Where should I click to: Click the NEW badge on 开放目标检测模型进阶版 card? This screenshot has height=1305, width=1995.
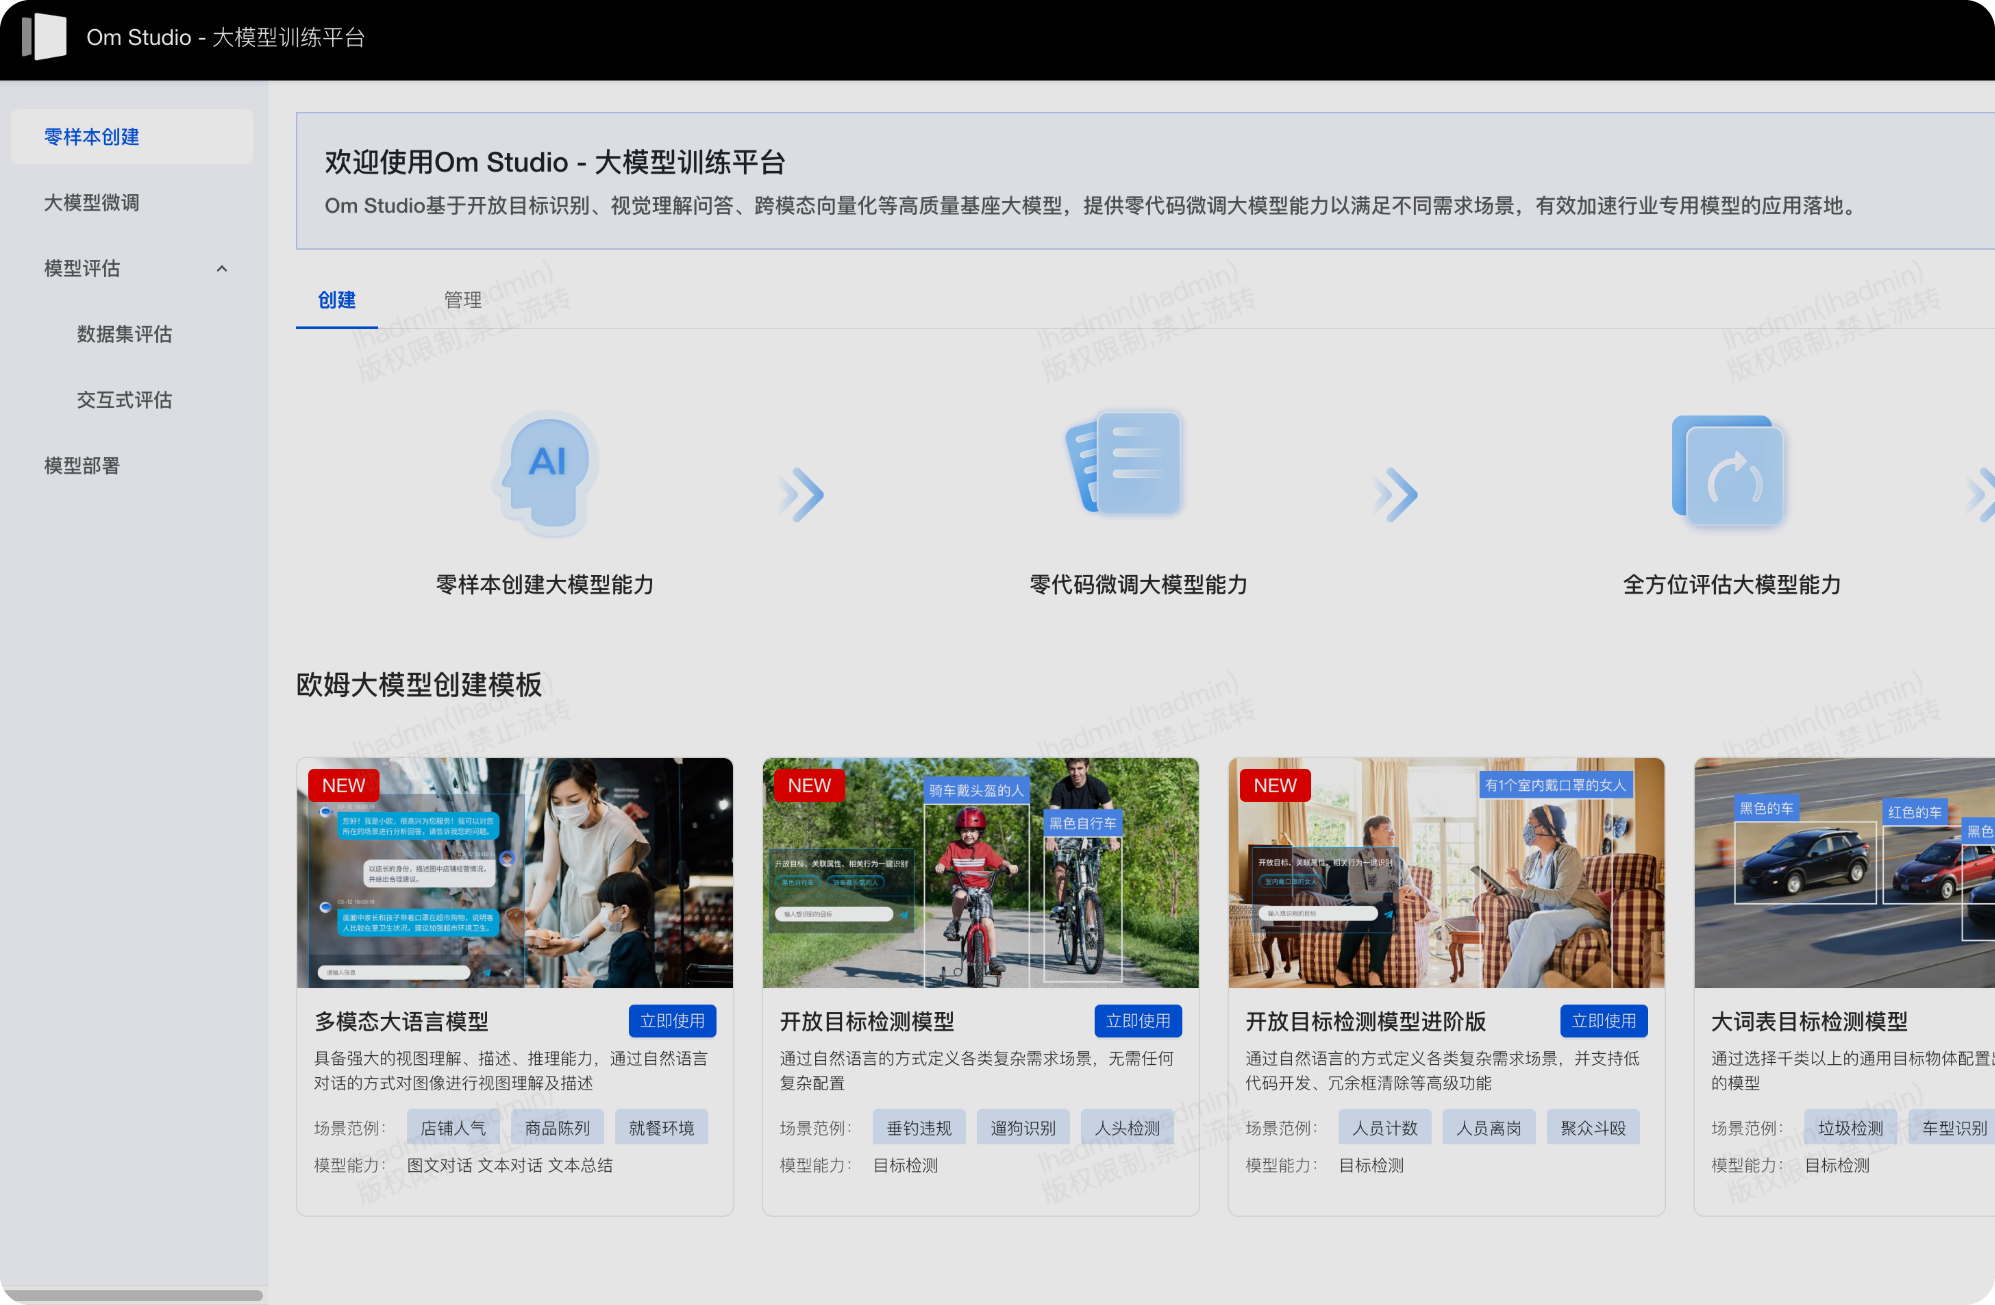coord(1276,786)
